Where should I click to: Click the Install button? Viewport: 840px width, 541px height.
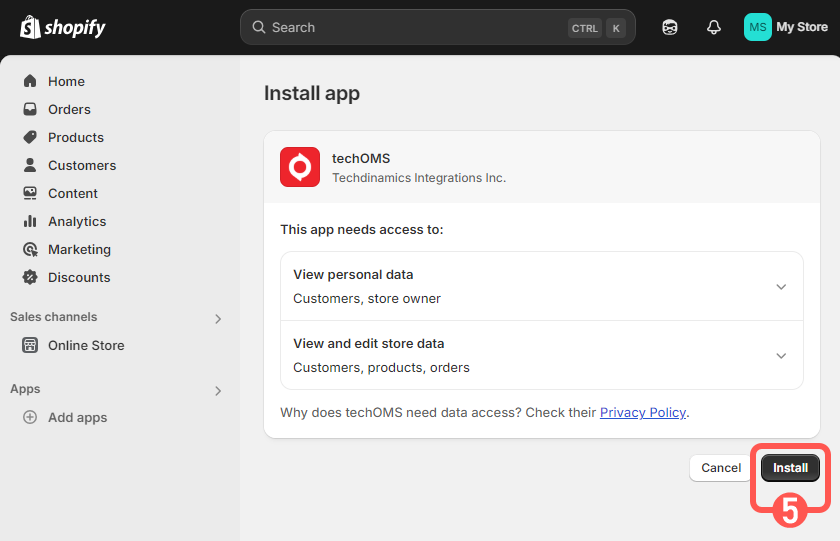click(790, 468)
